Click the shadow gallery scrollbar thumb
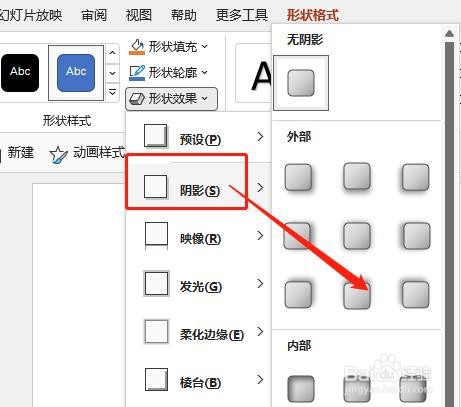 [x=449, y=223]
